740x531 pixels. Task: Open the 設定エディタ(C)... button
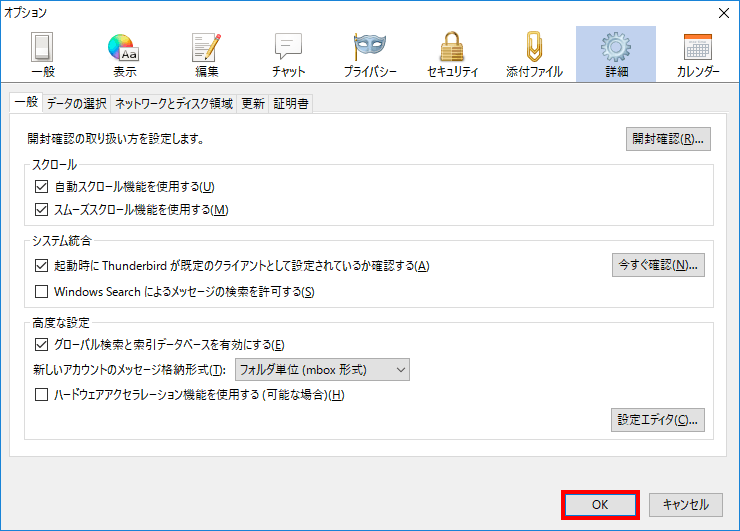[658, 420]
